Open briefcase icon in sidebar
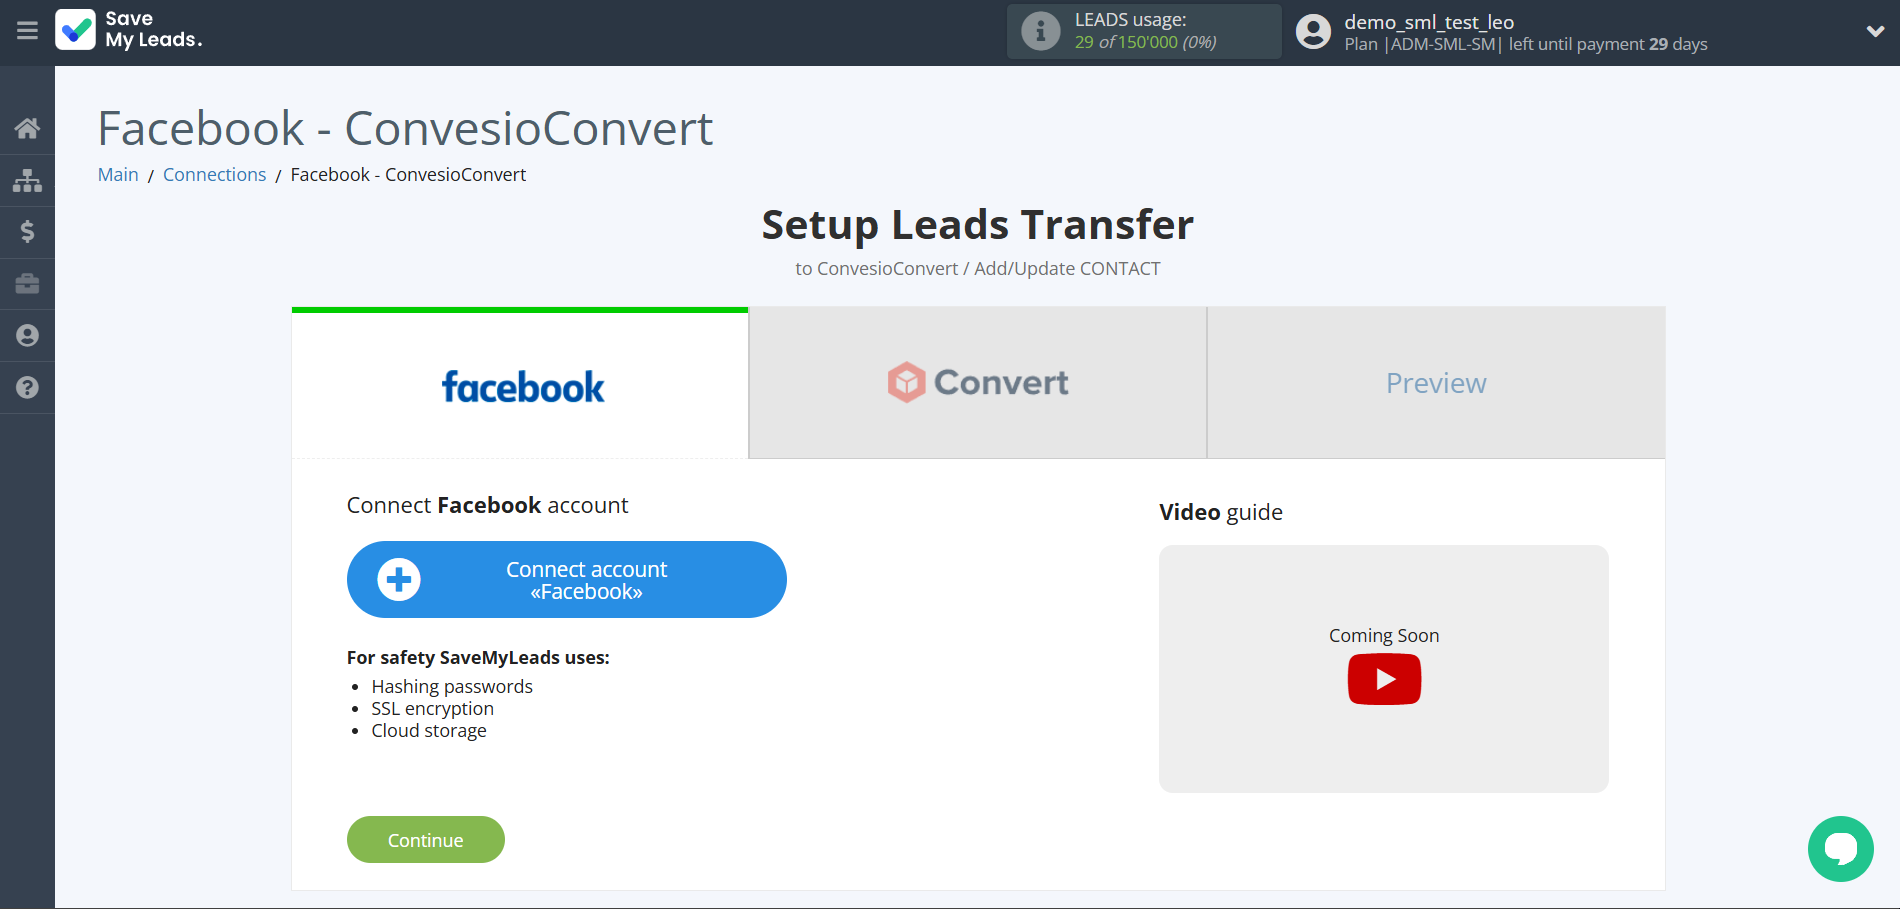Viewport: 1900px width, 909px height. (27, 284)
